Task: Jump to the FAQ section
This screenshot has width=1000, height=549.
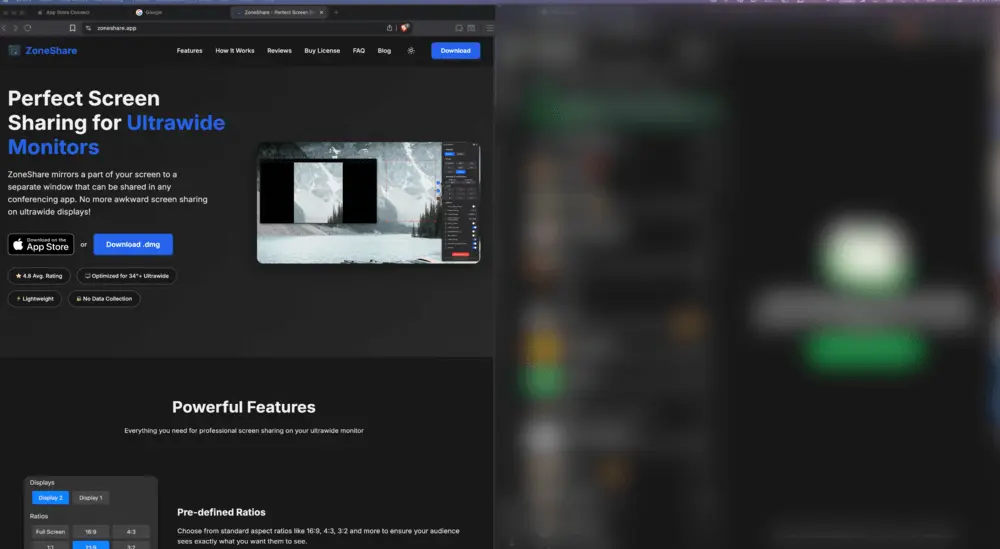Action: 359,50
